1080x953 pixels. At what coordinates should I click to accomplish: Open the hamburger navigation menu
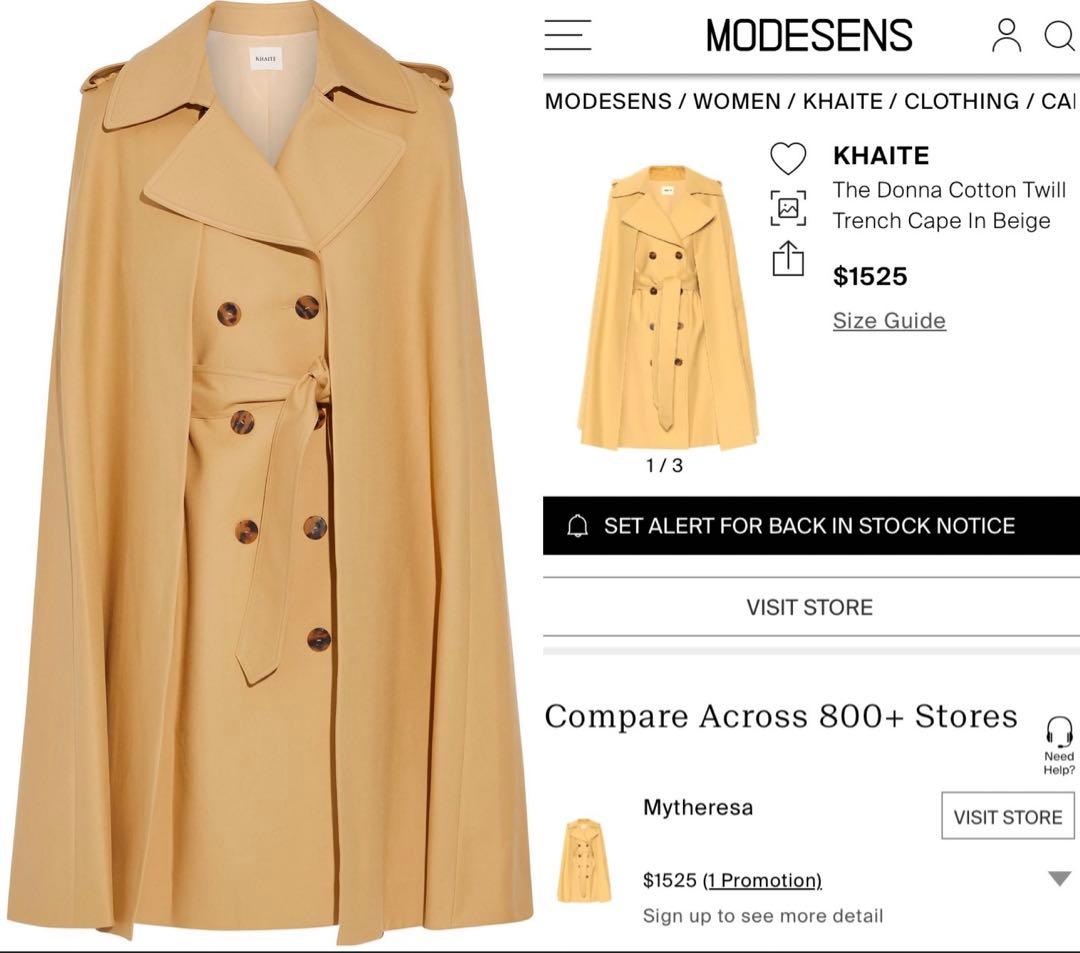pos(568,35)
